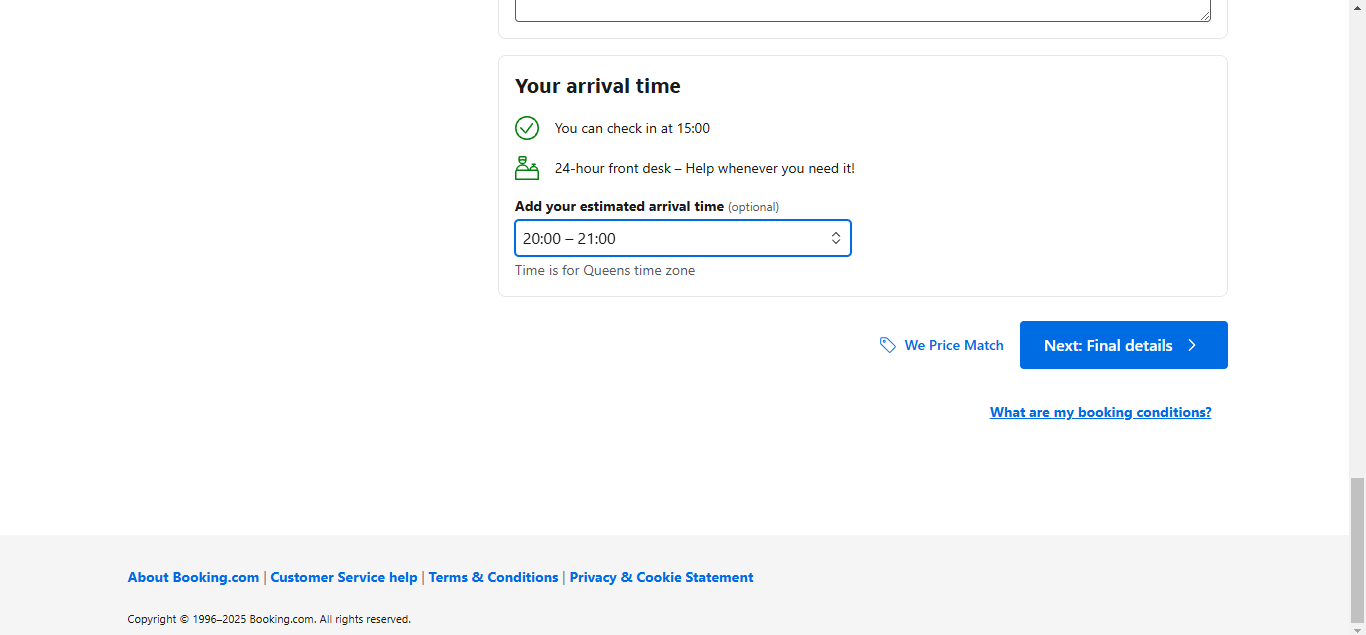The image size is (1366, 635).
Task: Open Customer Service help link
Action: [344, 577]
